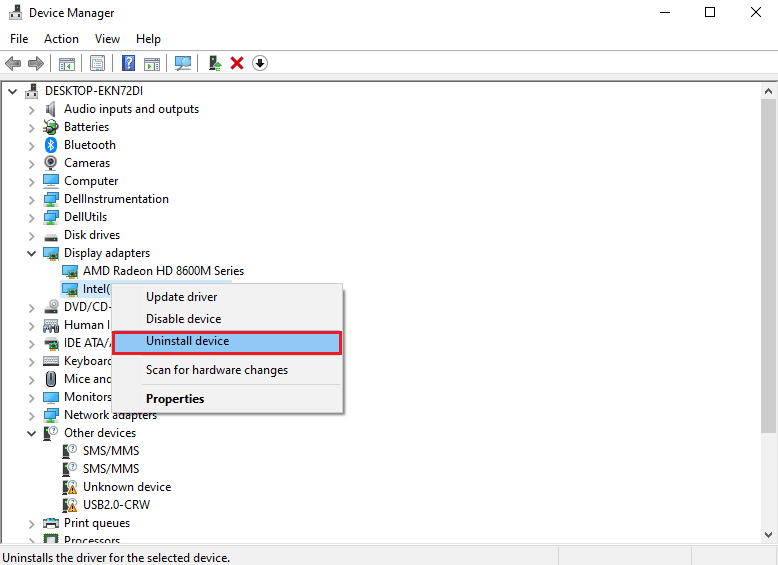Expand Audio inputs and outputs

(32, 110)
